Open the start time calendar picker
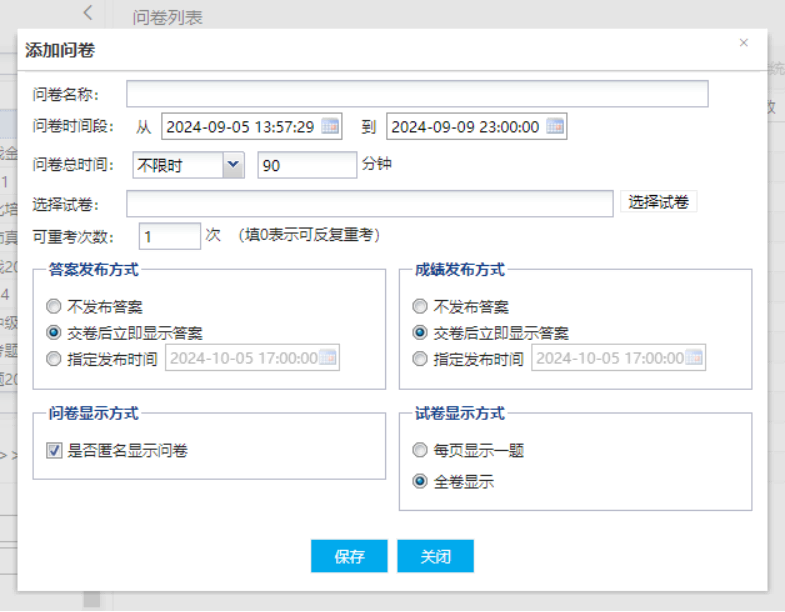The width and height of the screenshot is (785, 612). 330,127
